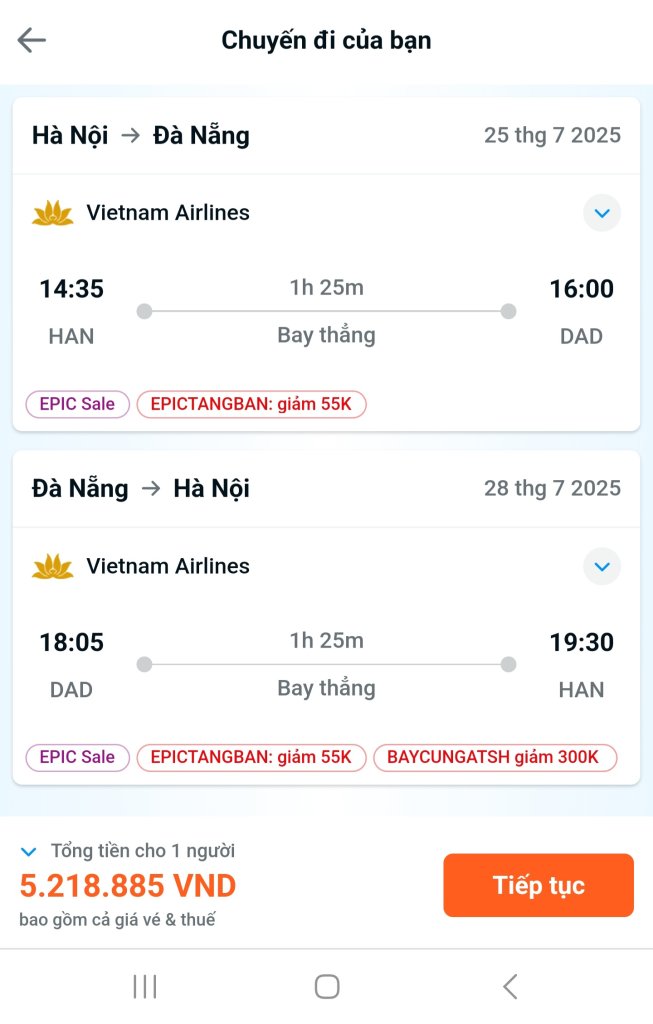Viewport: 653px width, 1024px height.
Task: Click Vietnam Airlines lotus logo on outbound flight
Action: click(x=53, y=213)
